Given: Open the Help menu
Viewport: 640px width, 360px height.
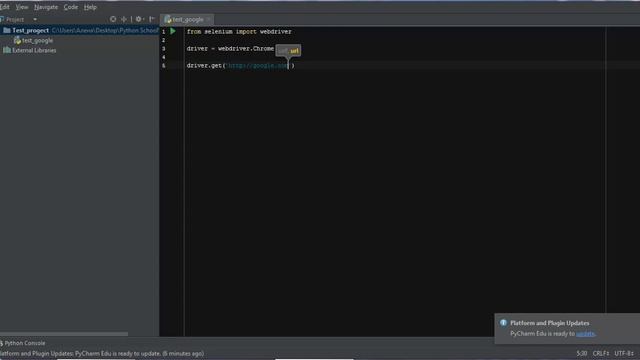Looking at the screenshot, I should point(90,7).
